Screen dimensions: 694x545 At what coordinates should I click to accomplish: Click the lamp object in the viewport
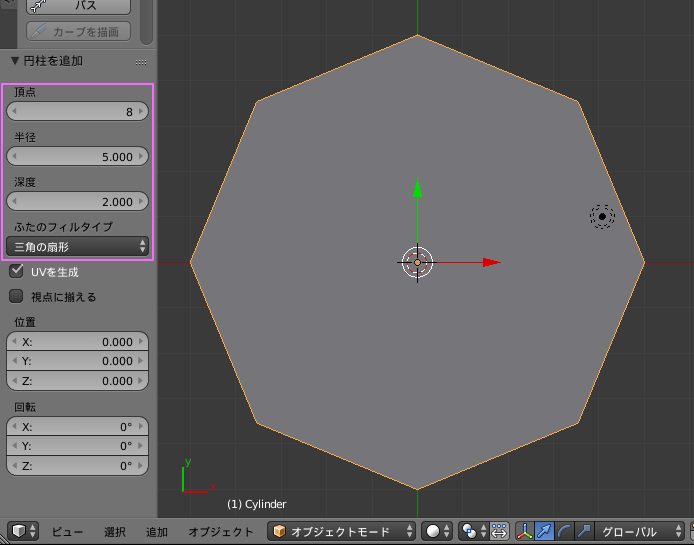tap(602, 216)
